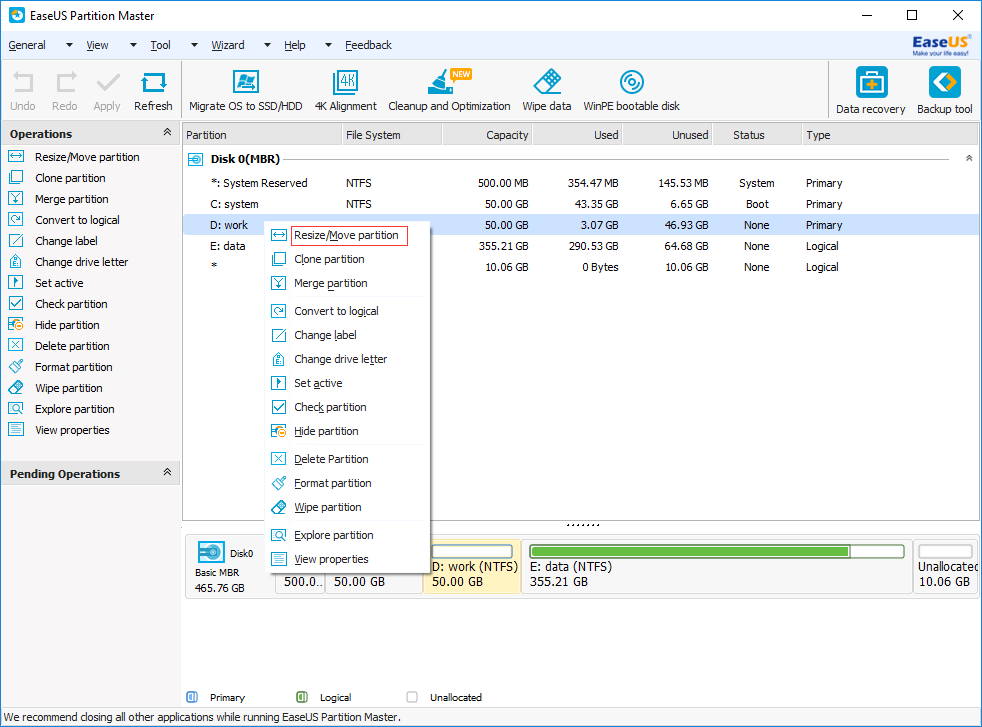Select the D: work (NTFS) block in disk map

click(x=474, y=566)
